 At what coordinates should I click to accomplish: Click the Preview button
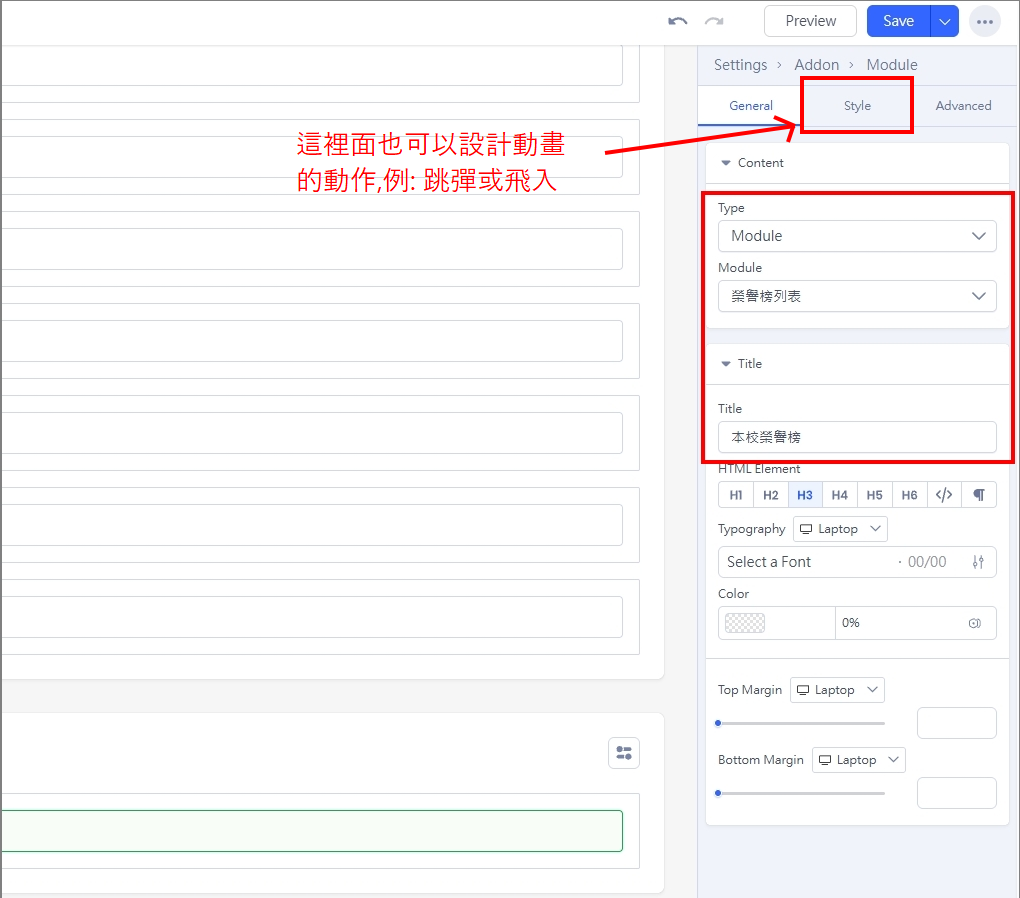pyautogui.click(x=810, y=21)
